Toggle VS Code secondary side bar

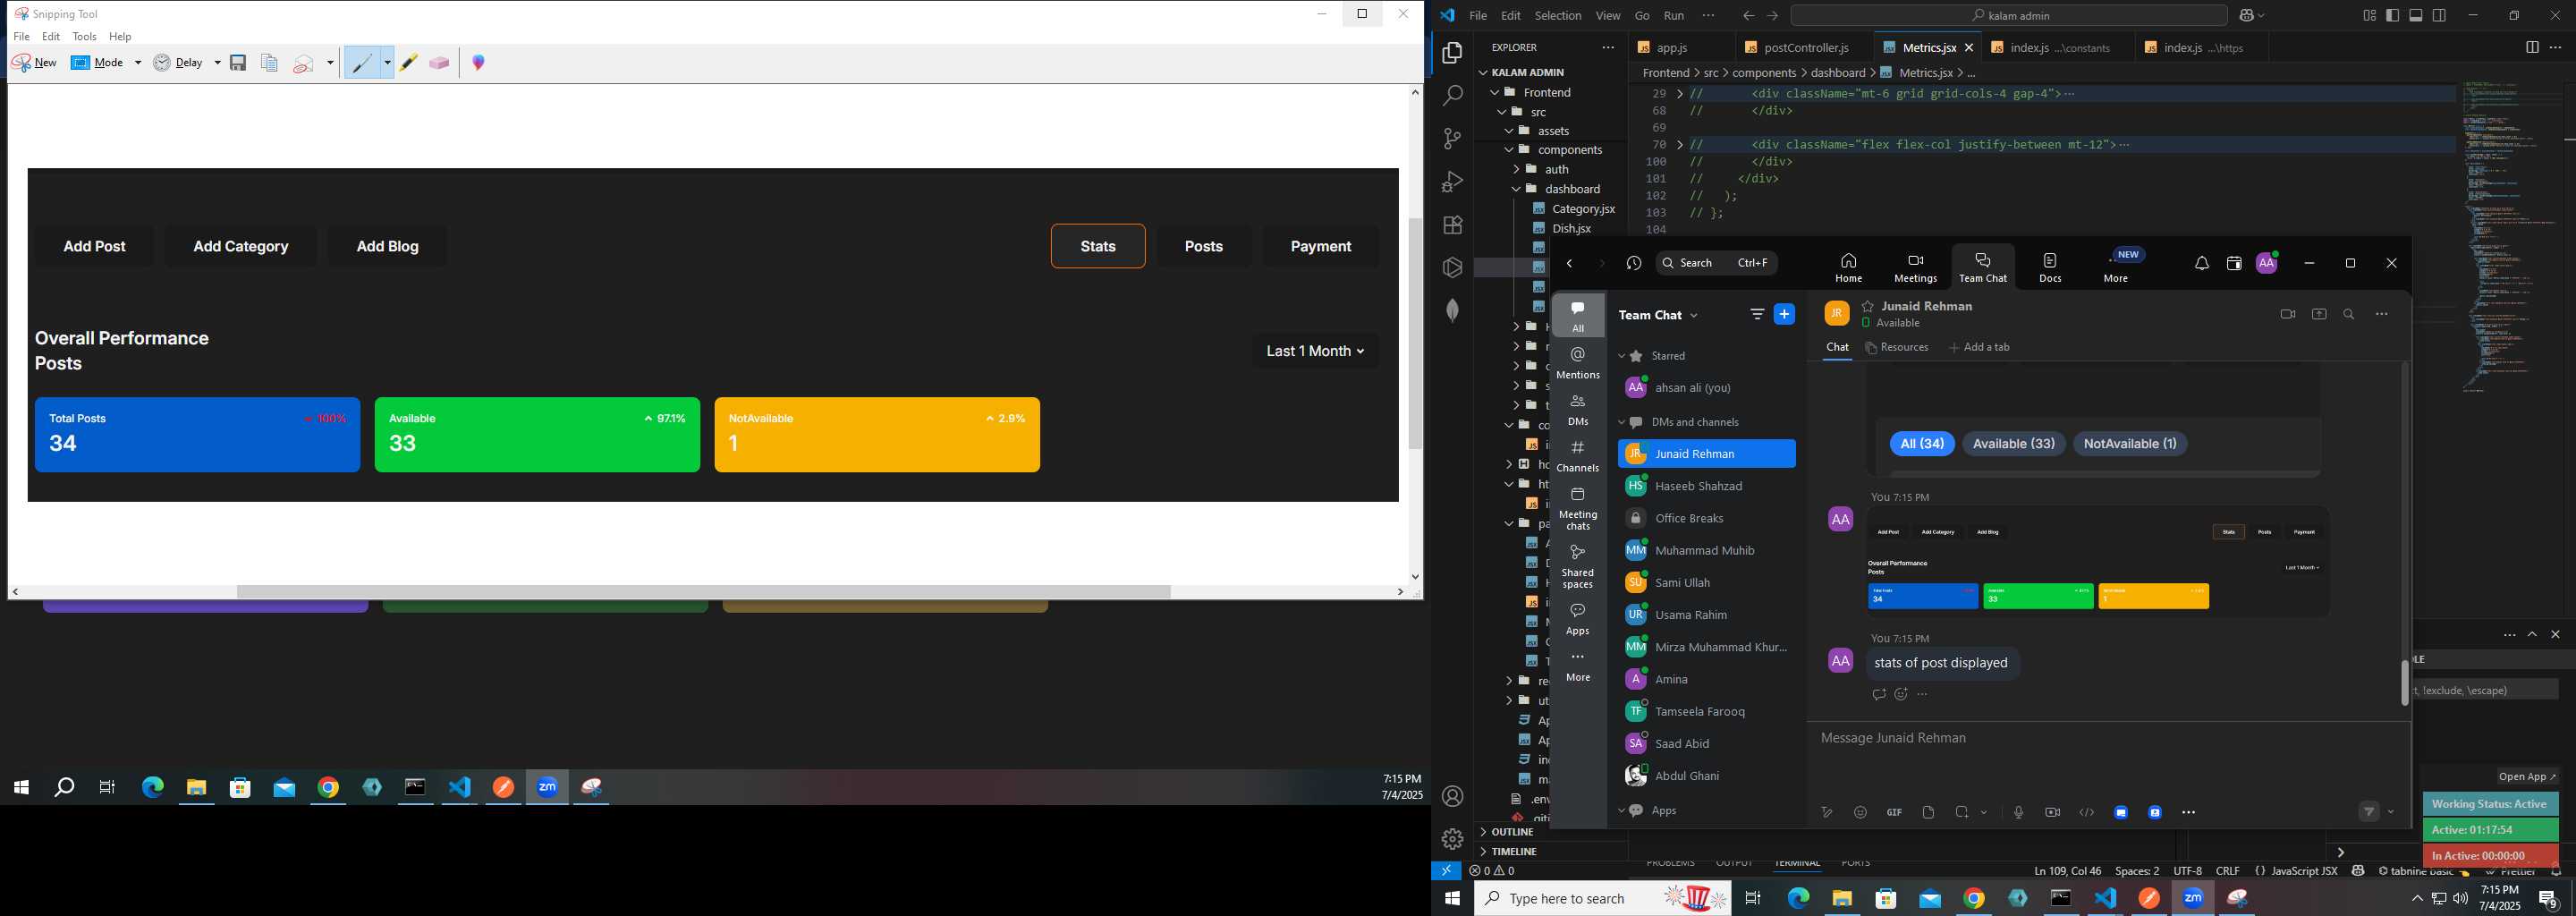pos(2439,15)
